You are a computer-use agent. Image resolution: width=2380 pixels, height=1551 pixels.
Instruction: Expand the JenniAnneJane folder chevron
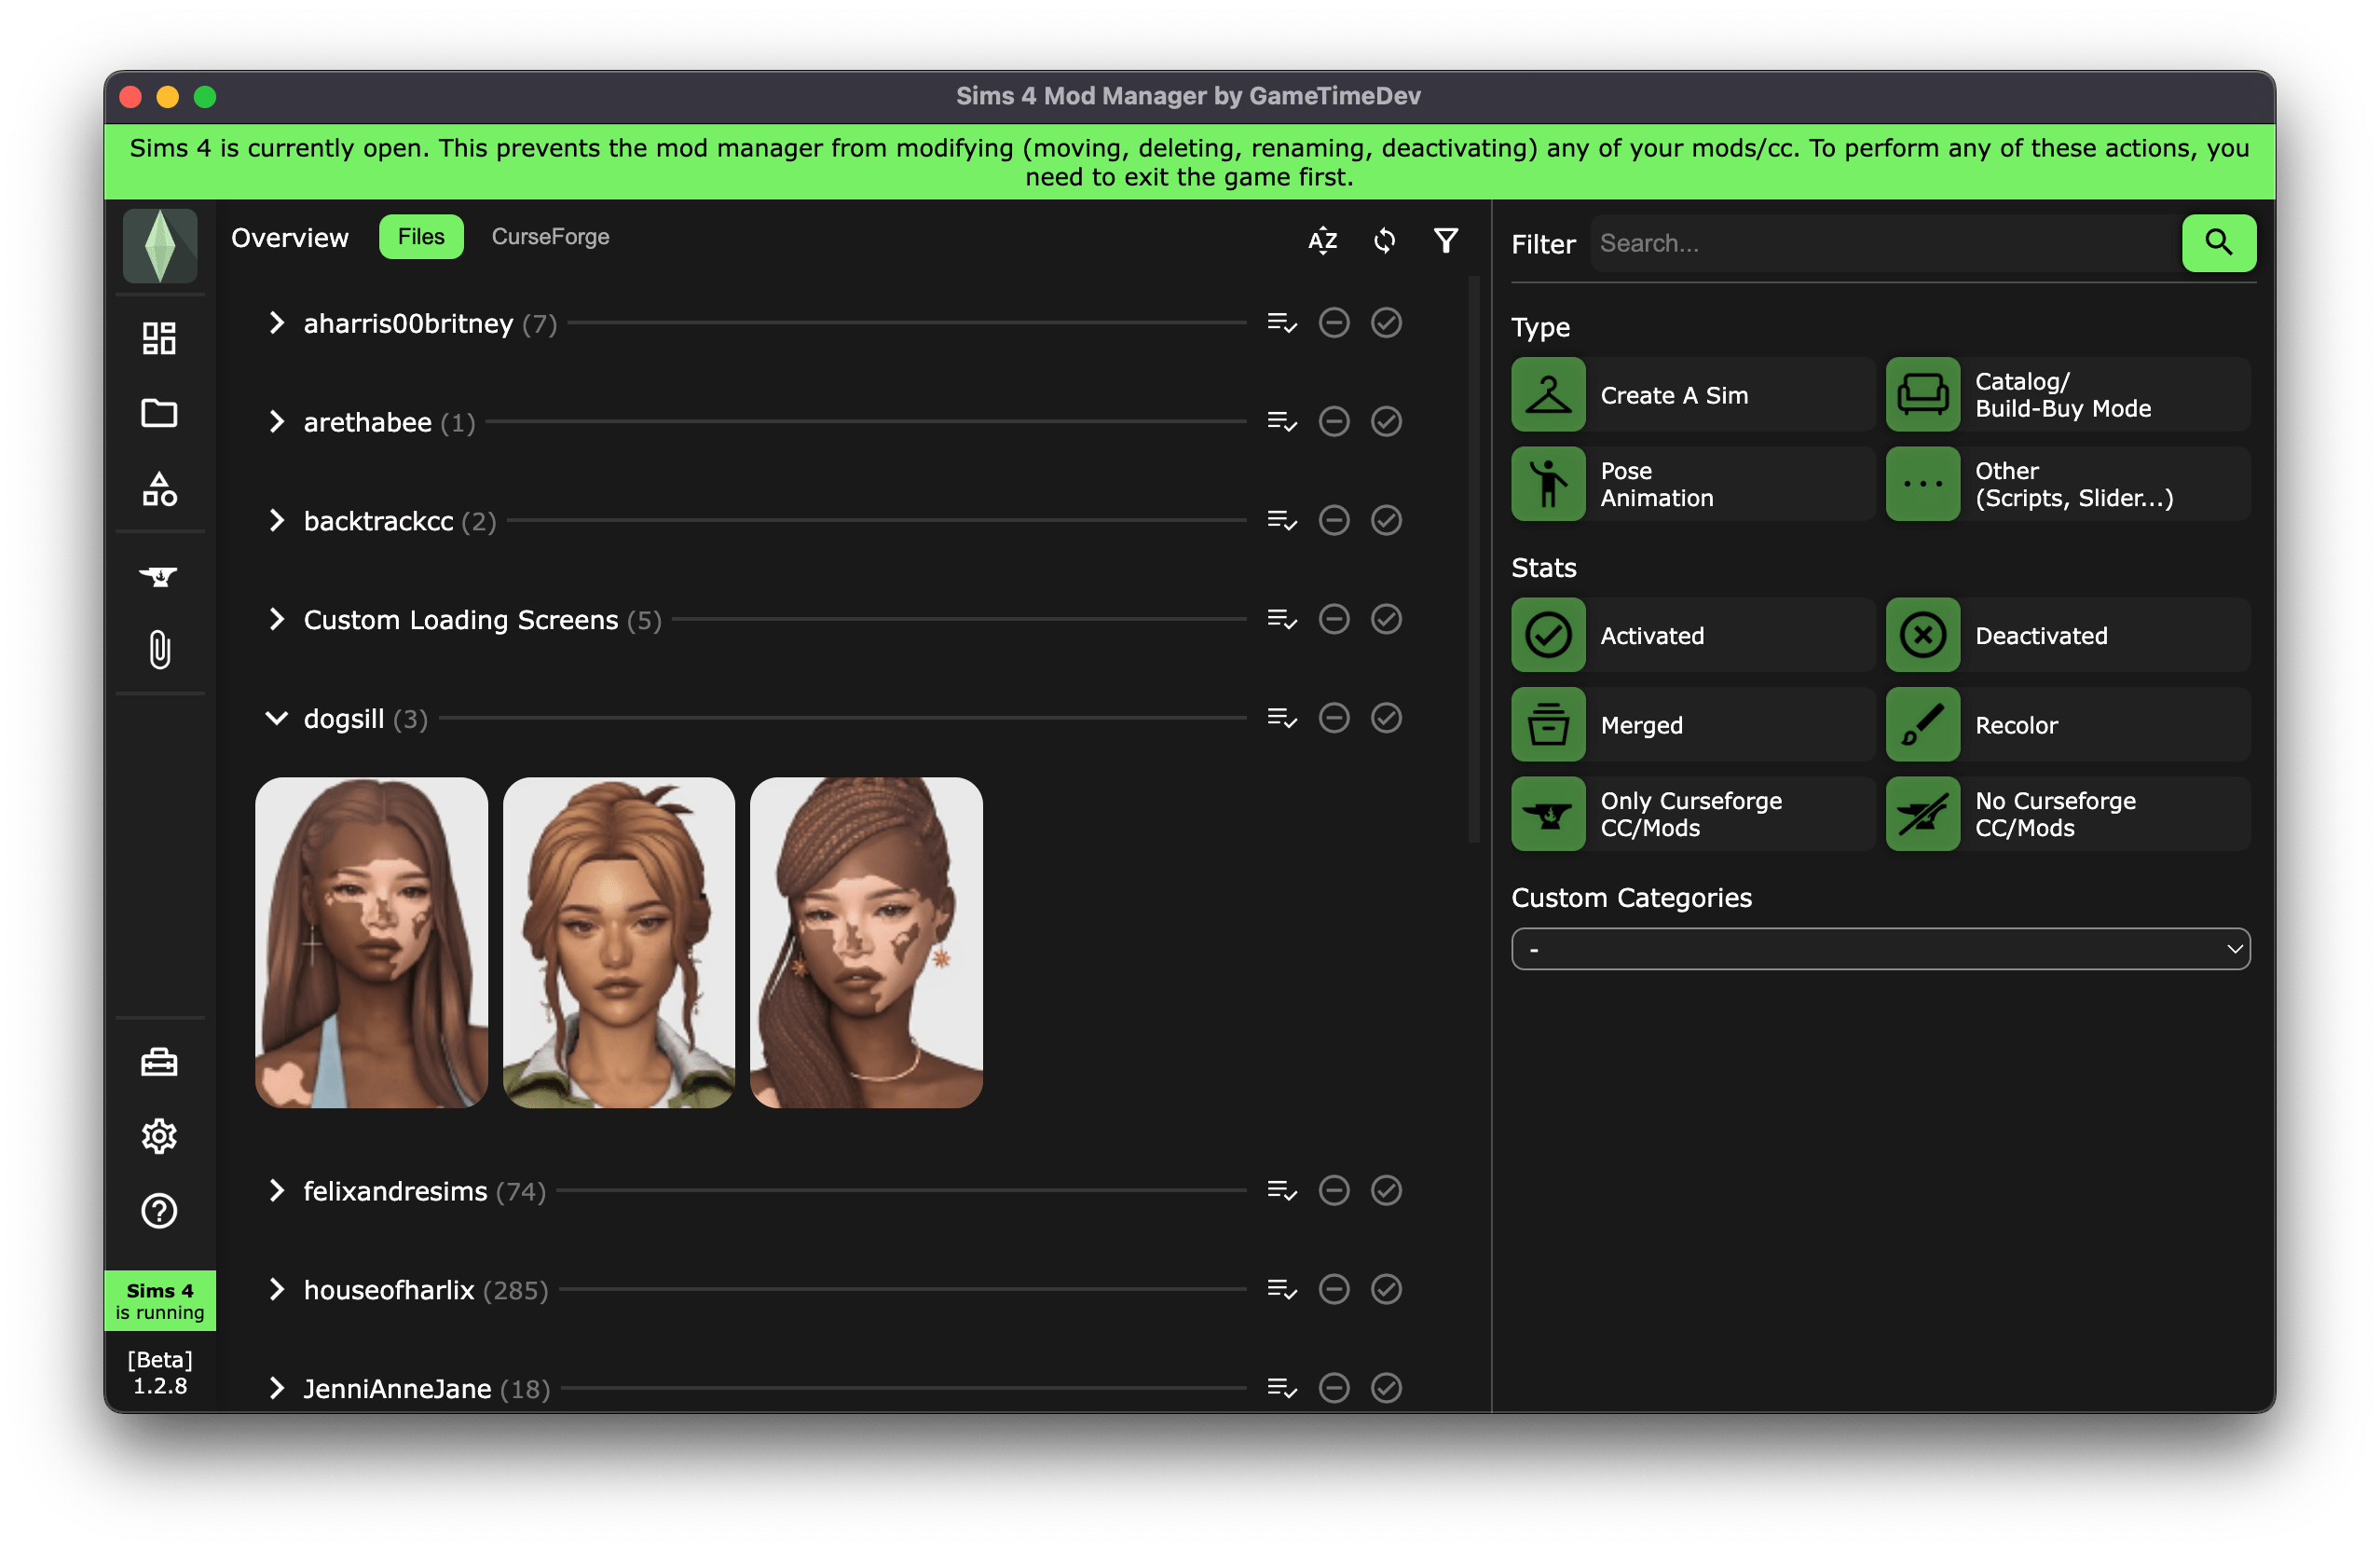tap(277, 1389)
